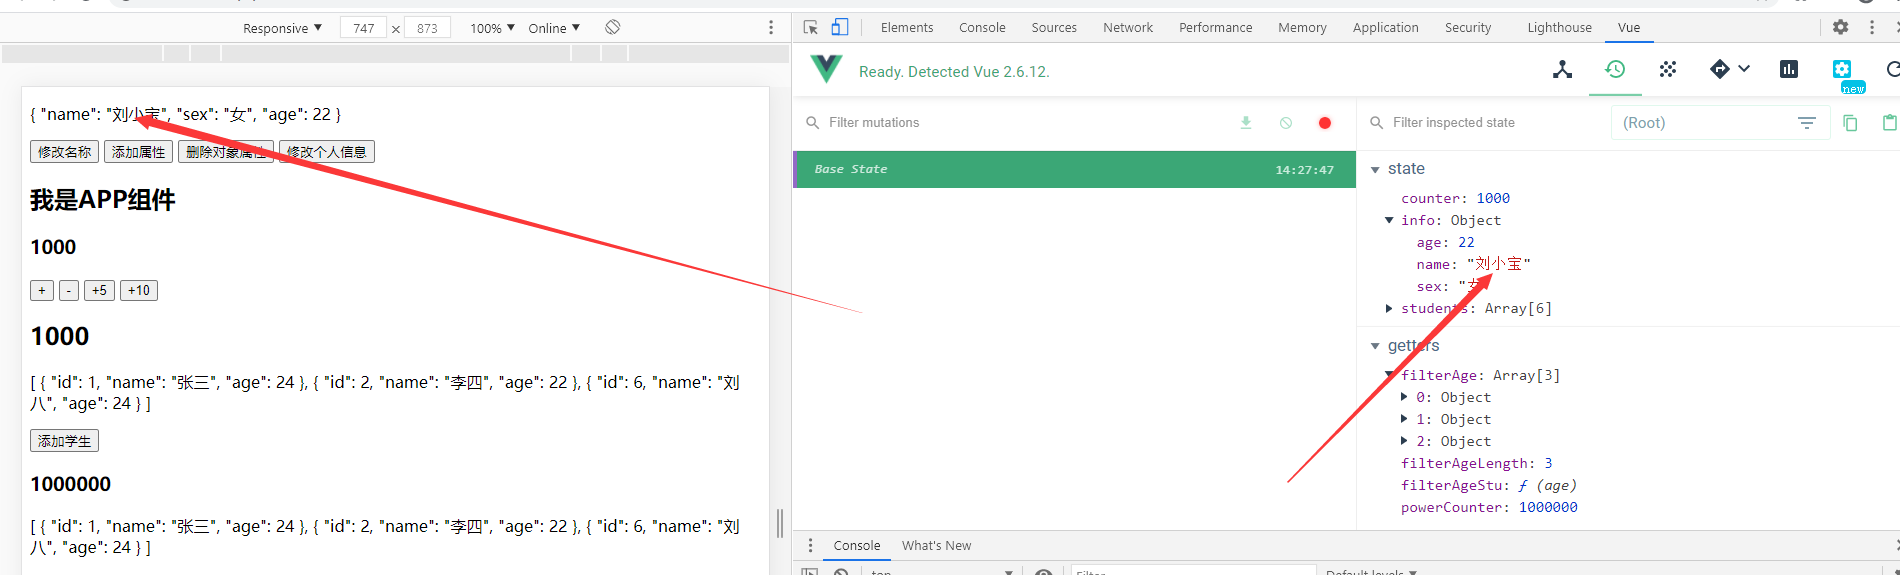Switch to the Elements tab

pos(907,27)
